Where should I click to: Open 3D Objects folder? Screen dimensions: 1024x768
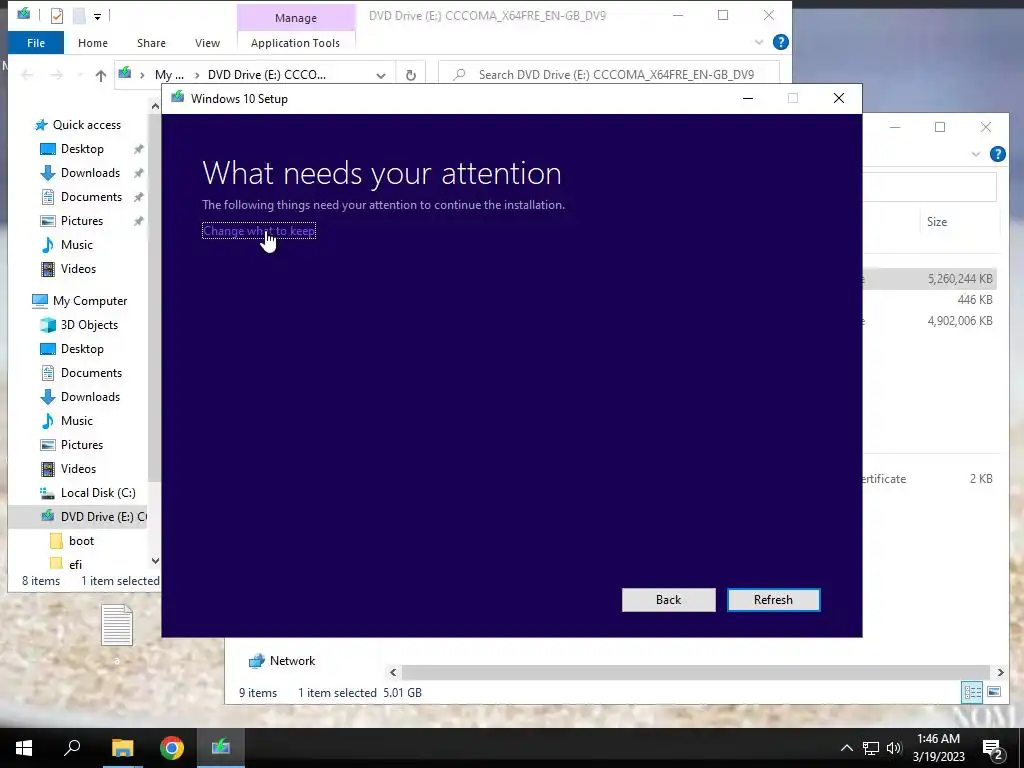(89, 325)
